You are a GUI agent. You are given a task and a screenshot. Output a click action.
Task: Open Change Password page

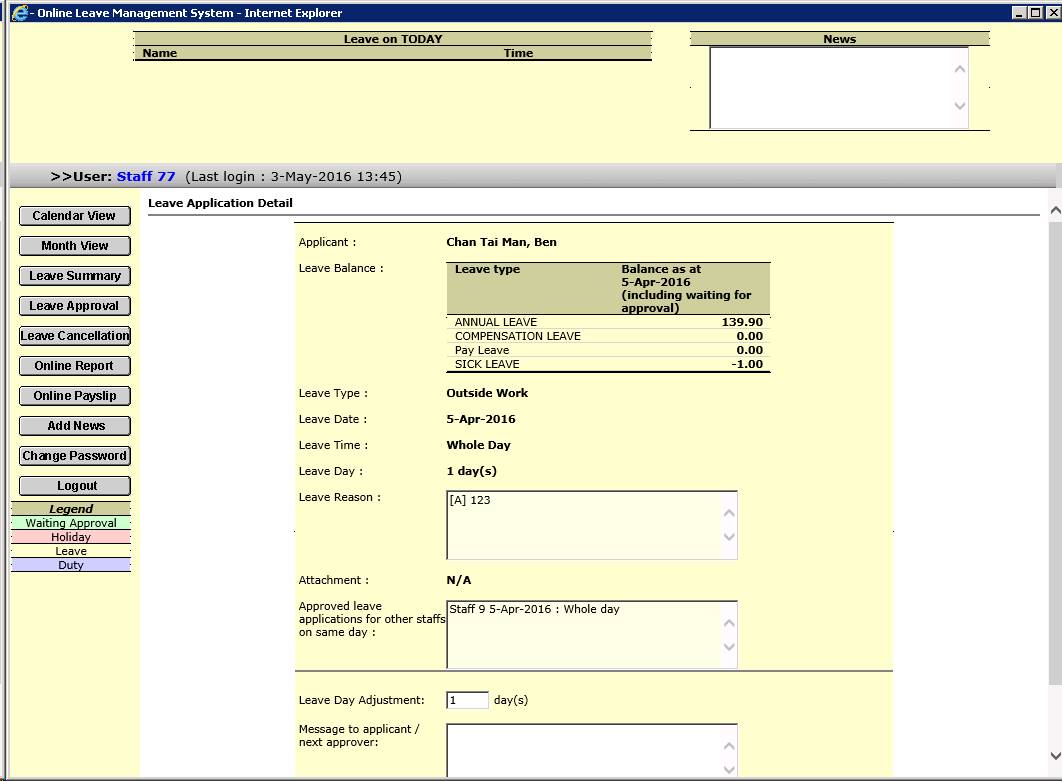75,456
